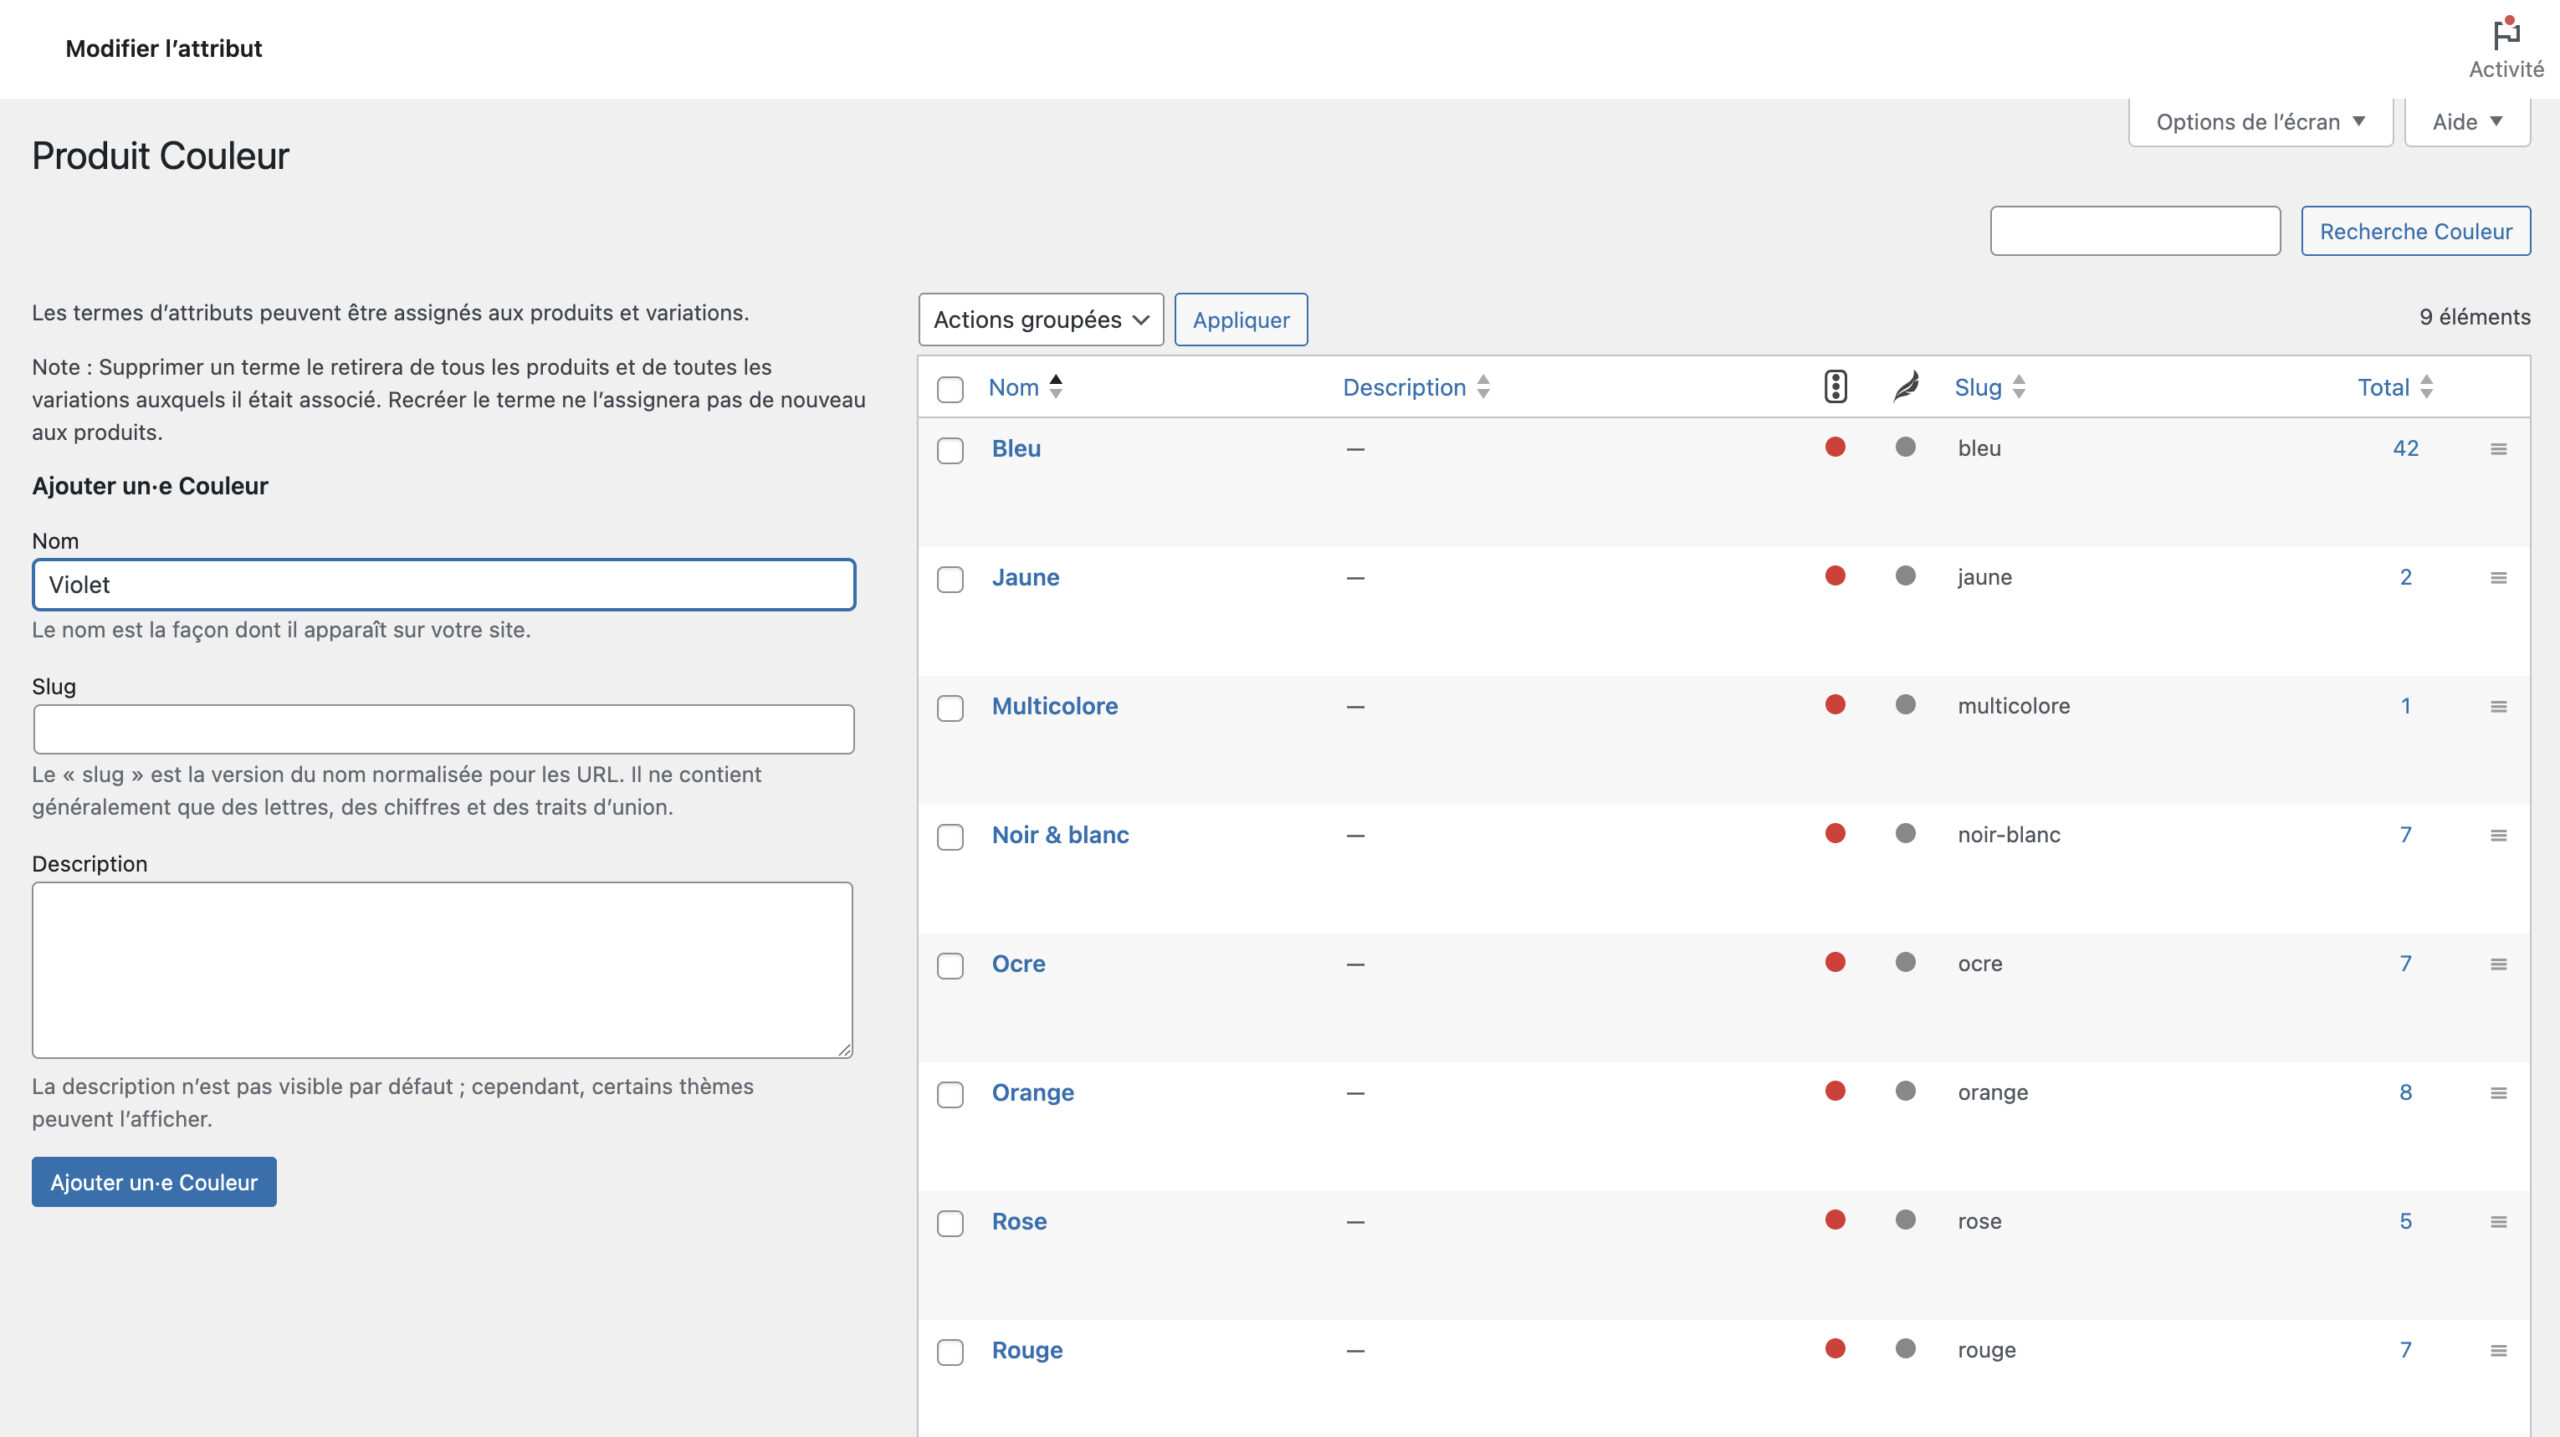The image size is (2560, 1437).
Task: Click the SEO score column header icon
Action: point(1835,387)
